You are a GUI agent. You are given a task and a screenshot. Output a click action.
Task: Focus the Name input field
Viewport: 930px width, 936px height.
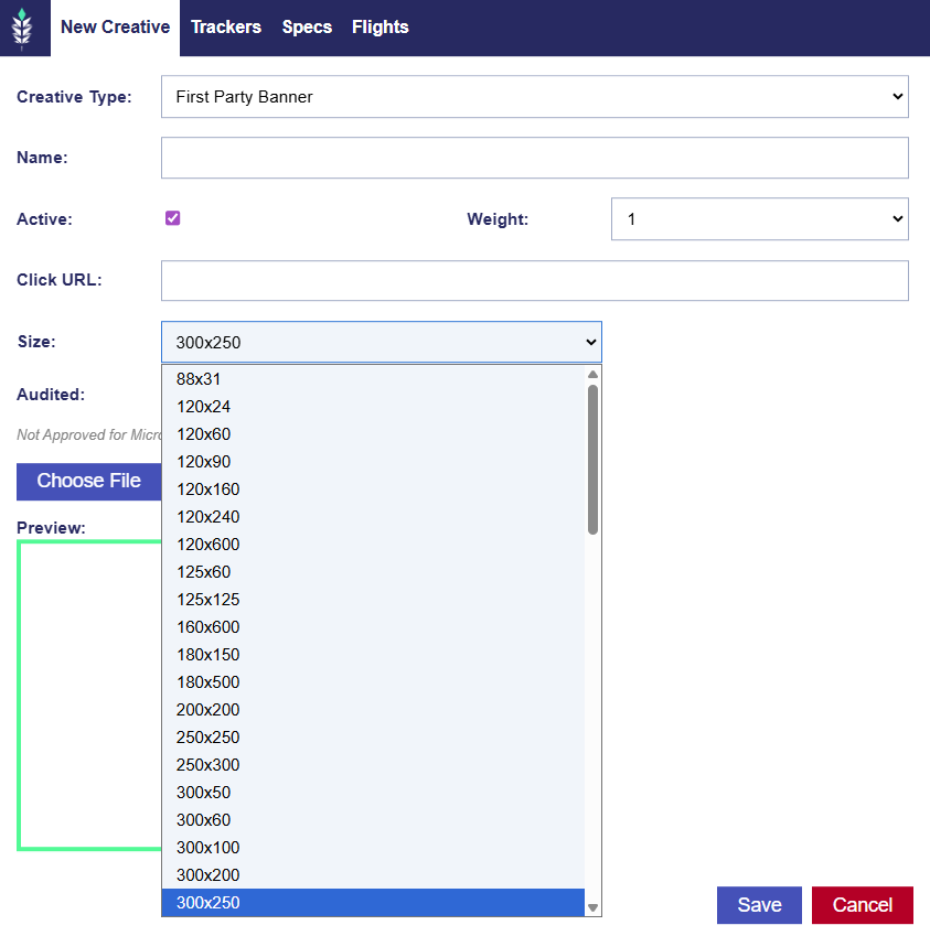pos(534,158)
